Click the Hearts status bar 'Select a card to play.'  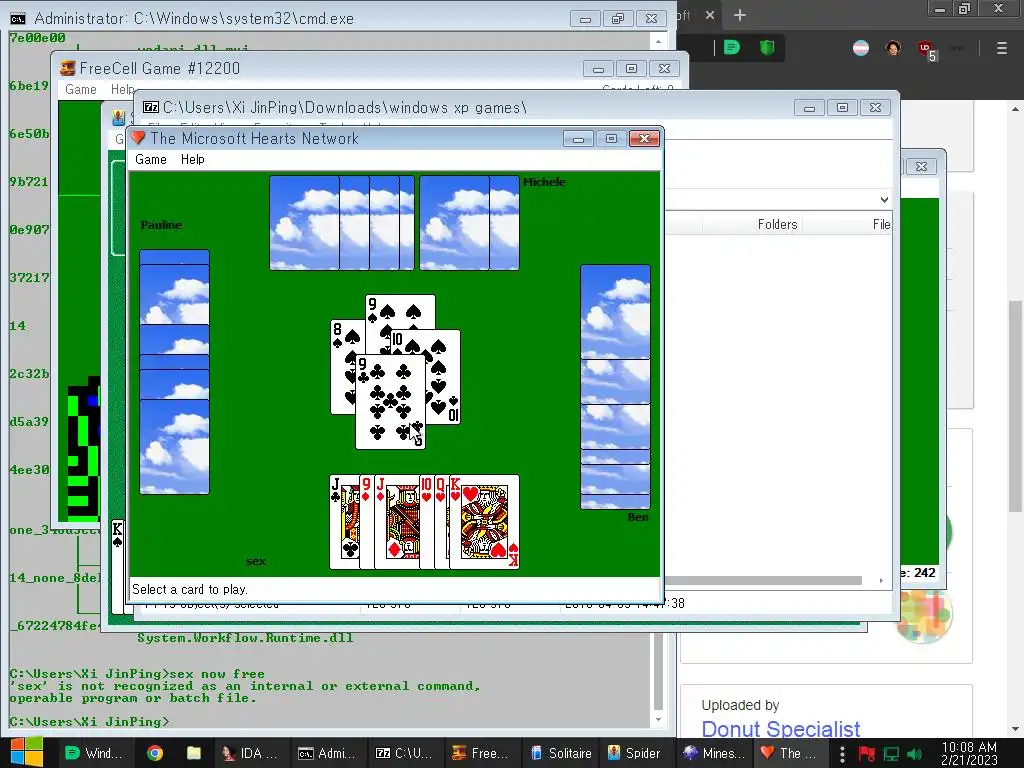click(189, 589)
